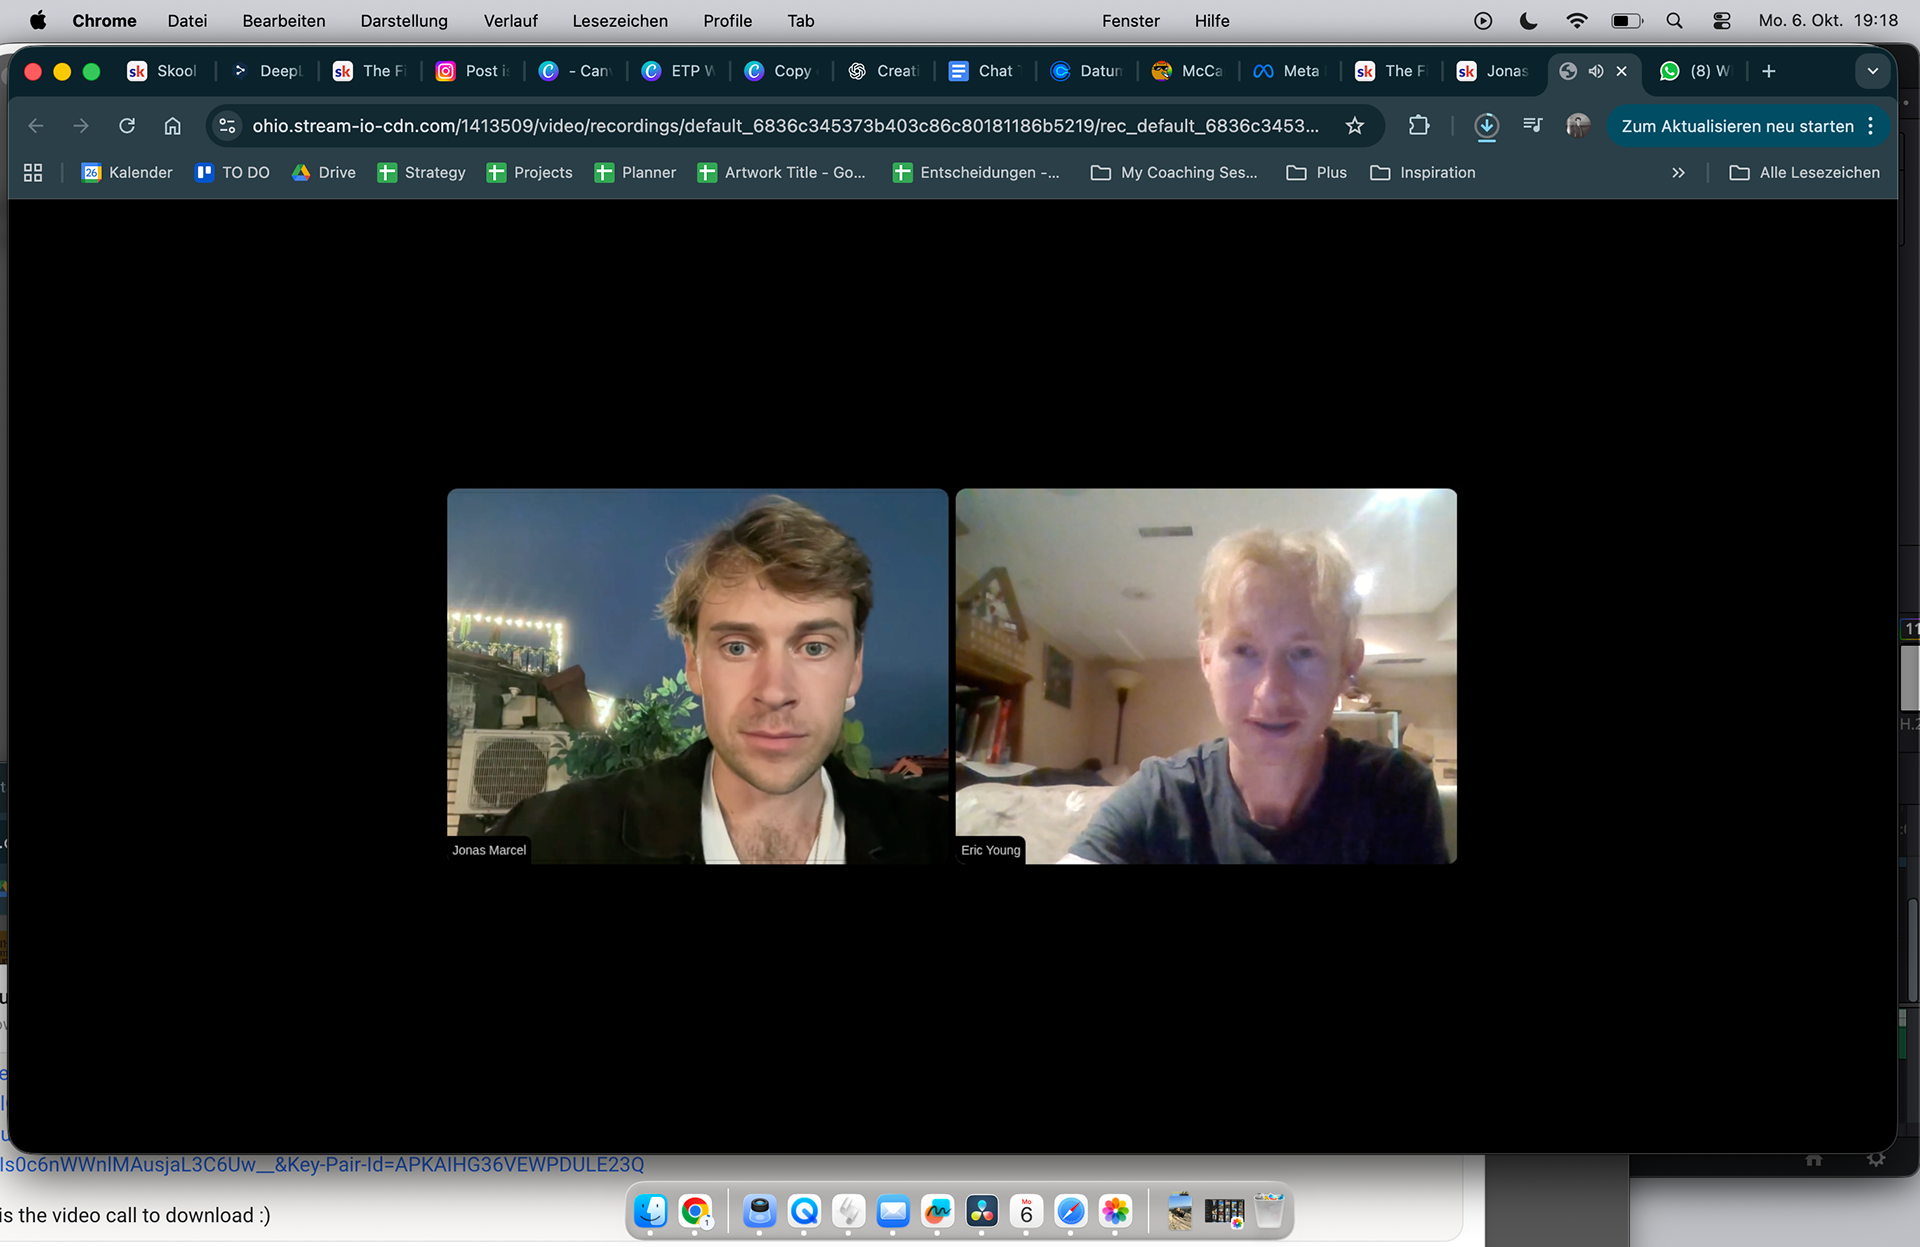Switch to the Instagram Post tab
This screenshot has height=1247, width=1920.
pyautogui.click(x=474, y=71)
